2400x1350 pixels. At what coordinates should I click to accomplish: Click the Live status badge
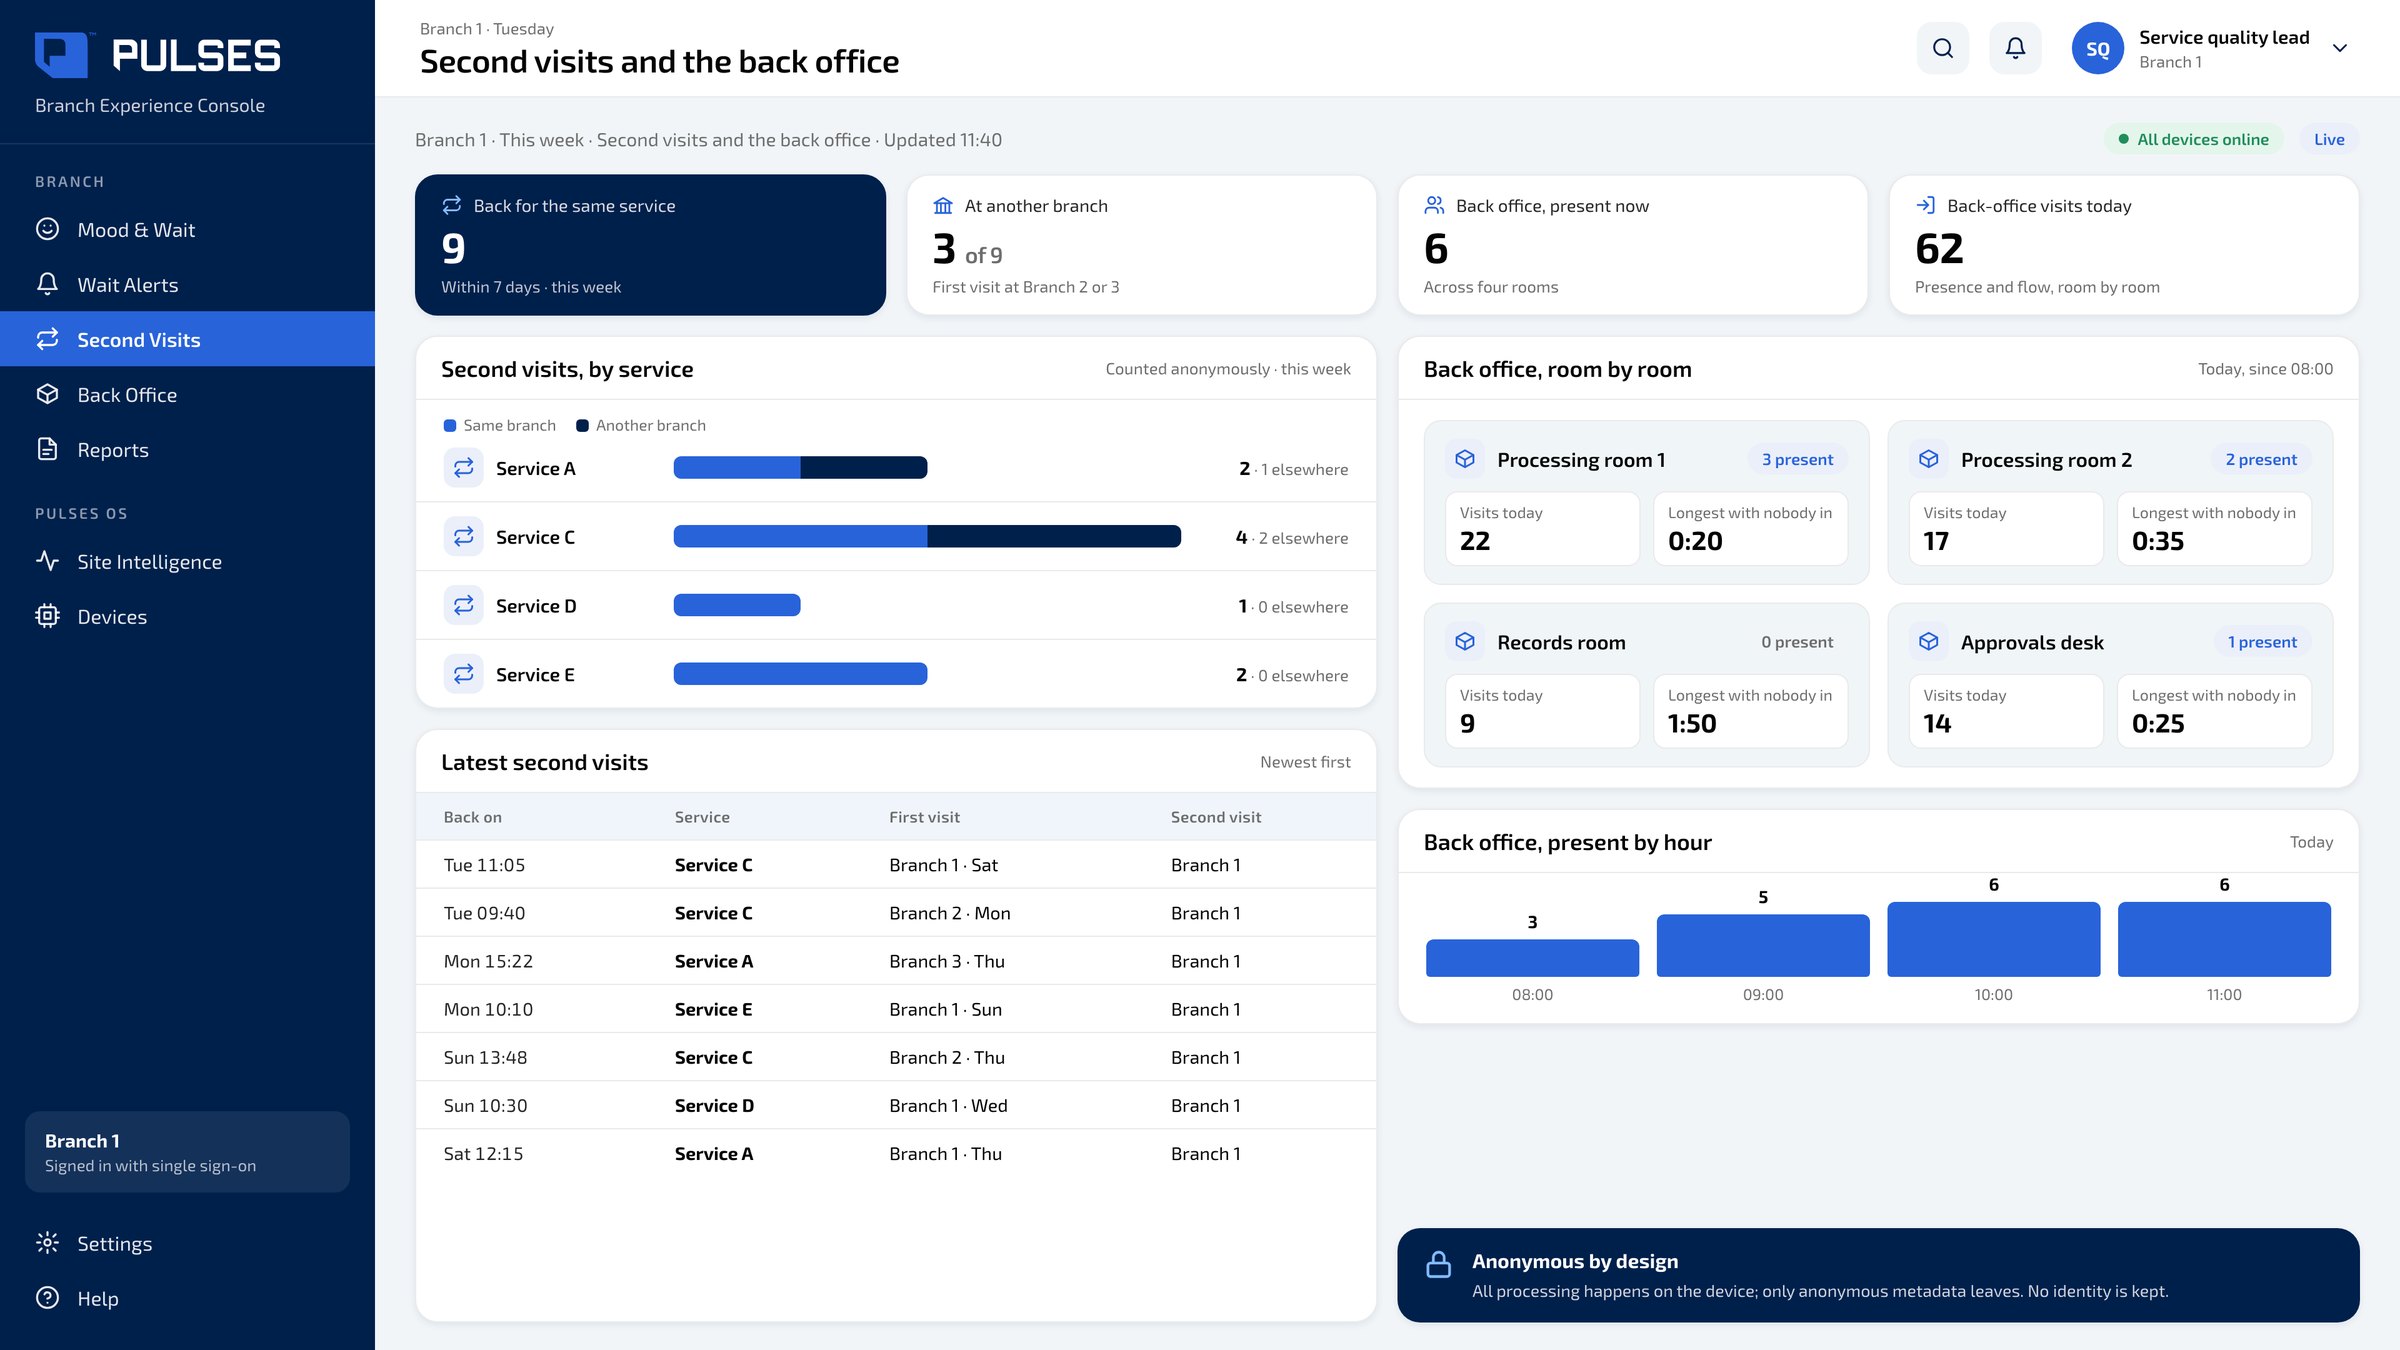coord(2329,139)
